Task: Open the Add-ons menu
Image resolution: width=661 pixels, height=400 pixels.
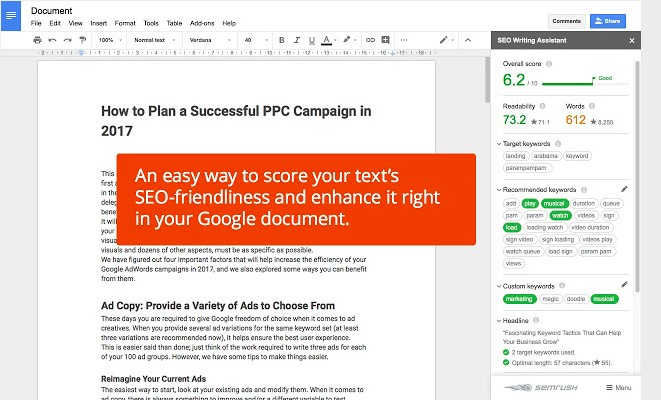Action: (x=202, y=23)
